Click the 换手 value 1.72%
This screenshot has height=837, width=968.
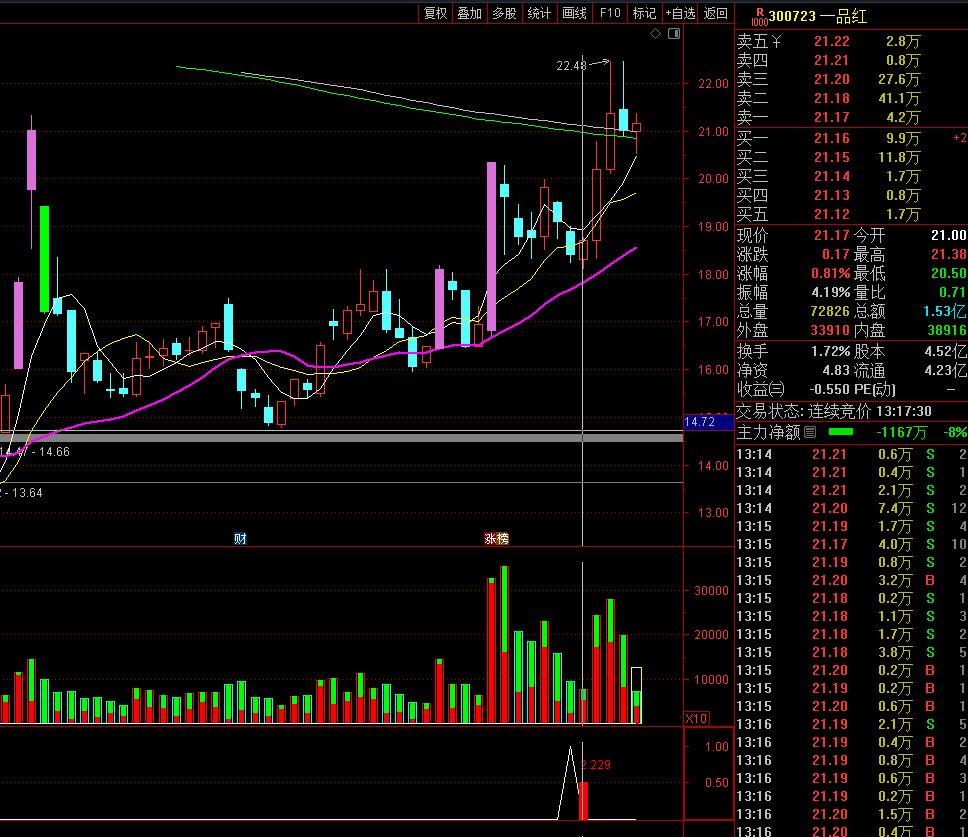pyautogui.click(x=830, y=352)
